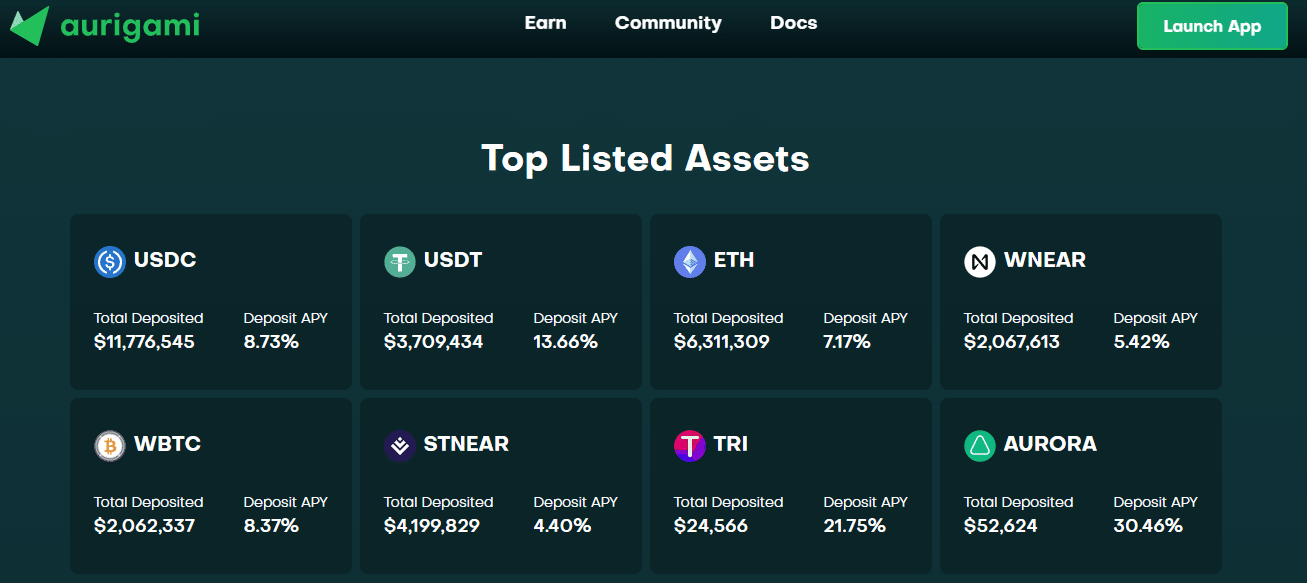This screenshot has width=1307, height=583.
Task: Open the Earn menu item
Action: [x=545, y=23]
